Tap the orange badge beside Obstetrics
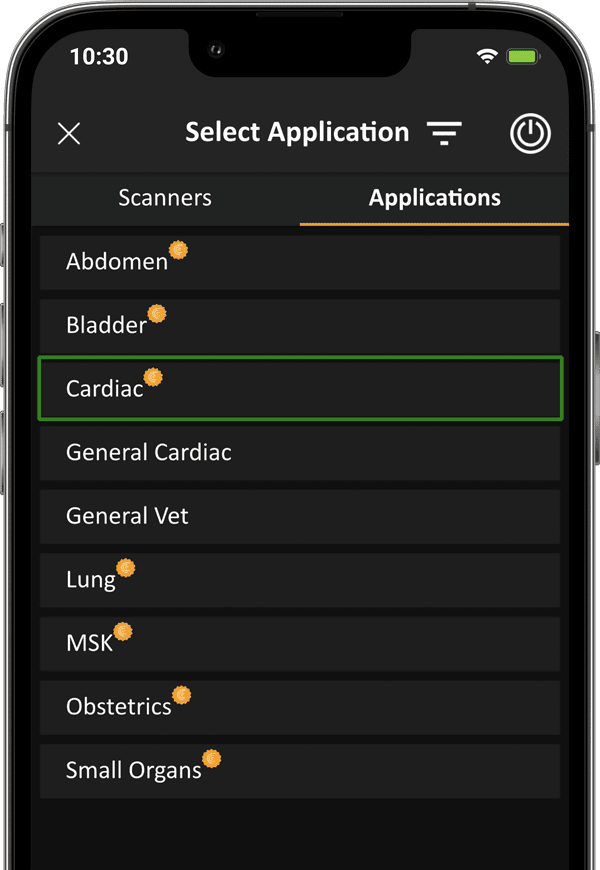 pyautogui.click(x=181, y=695)
